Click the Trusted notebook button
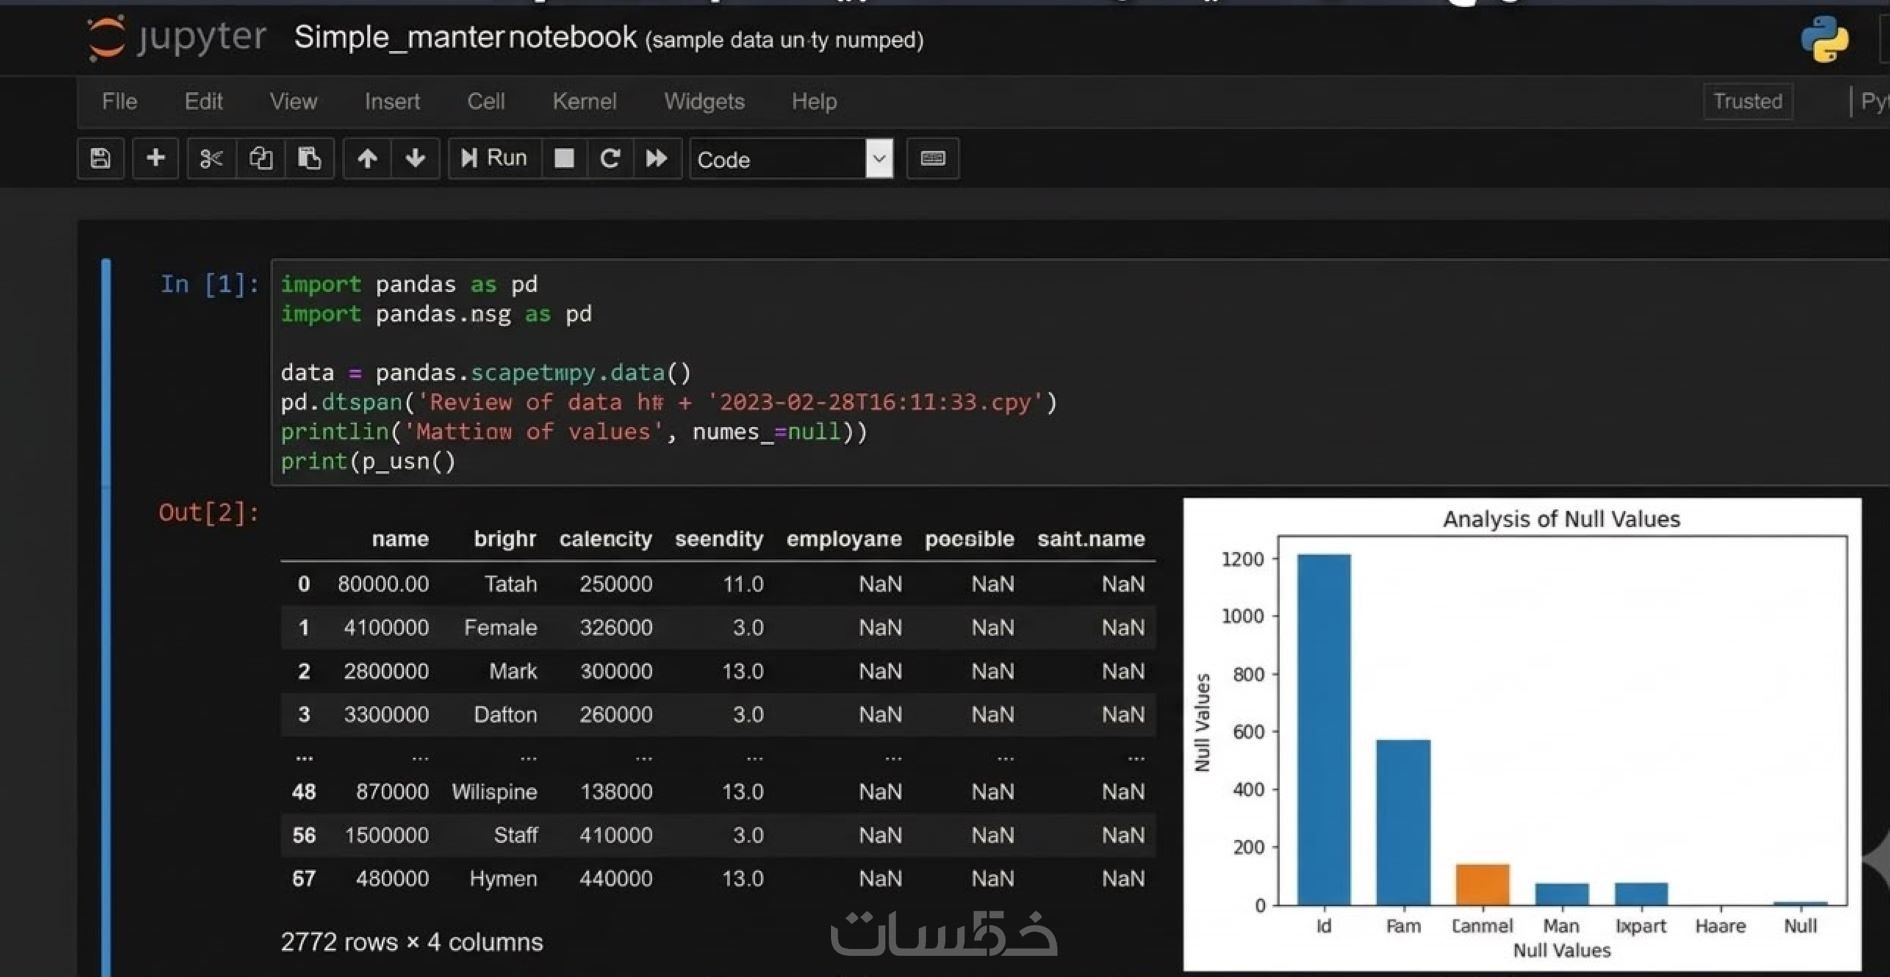 pyautogui.click(x=1747, y=101)
